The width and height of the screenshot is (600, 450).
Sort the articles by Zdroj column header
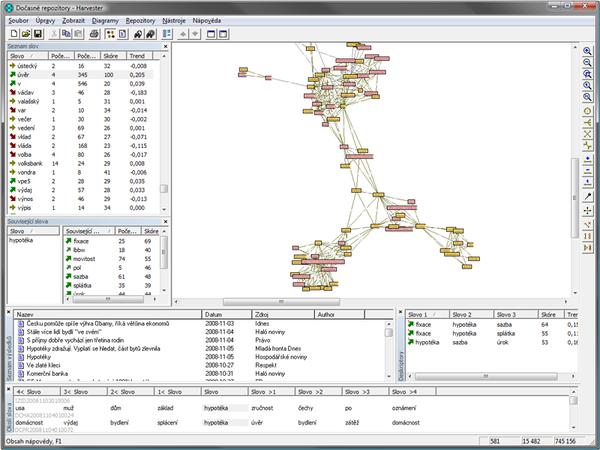point(283,315)
